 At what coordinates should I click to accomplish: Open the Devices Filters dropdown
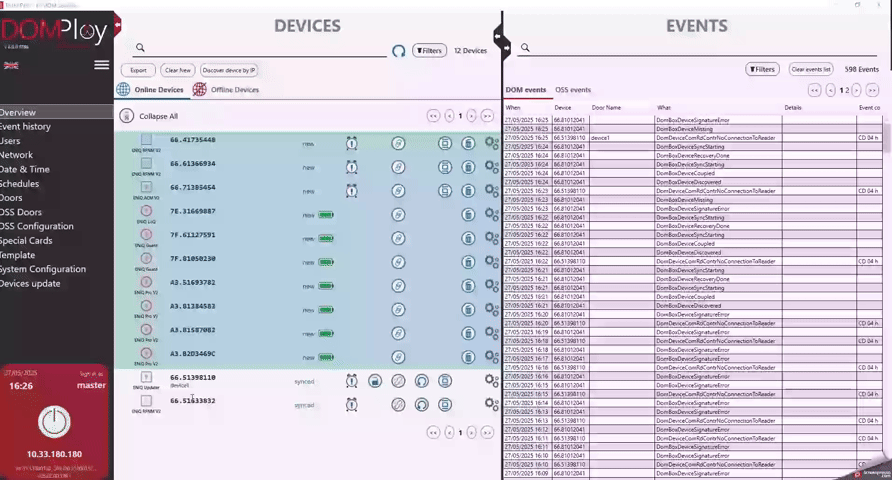[429, 51]
